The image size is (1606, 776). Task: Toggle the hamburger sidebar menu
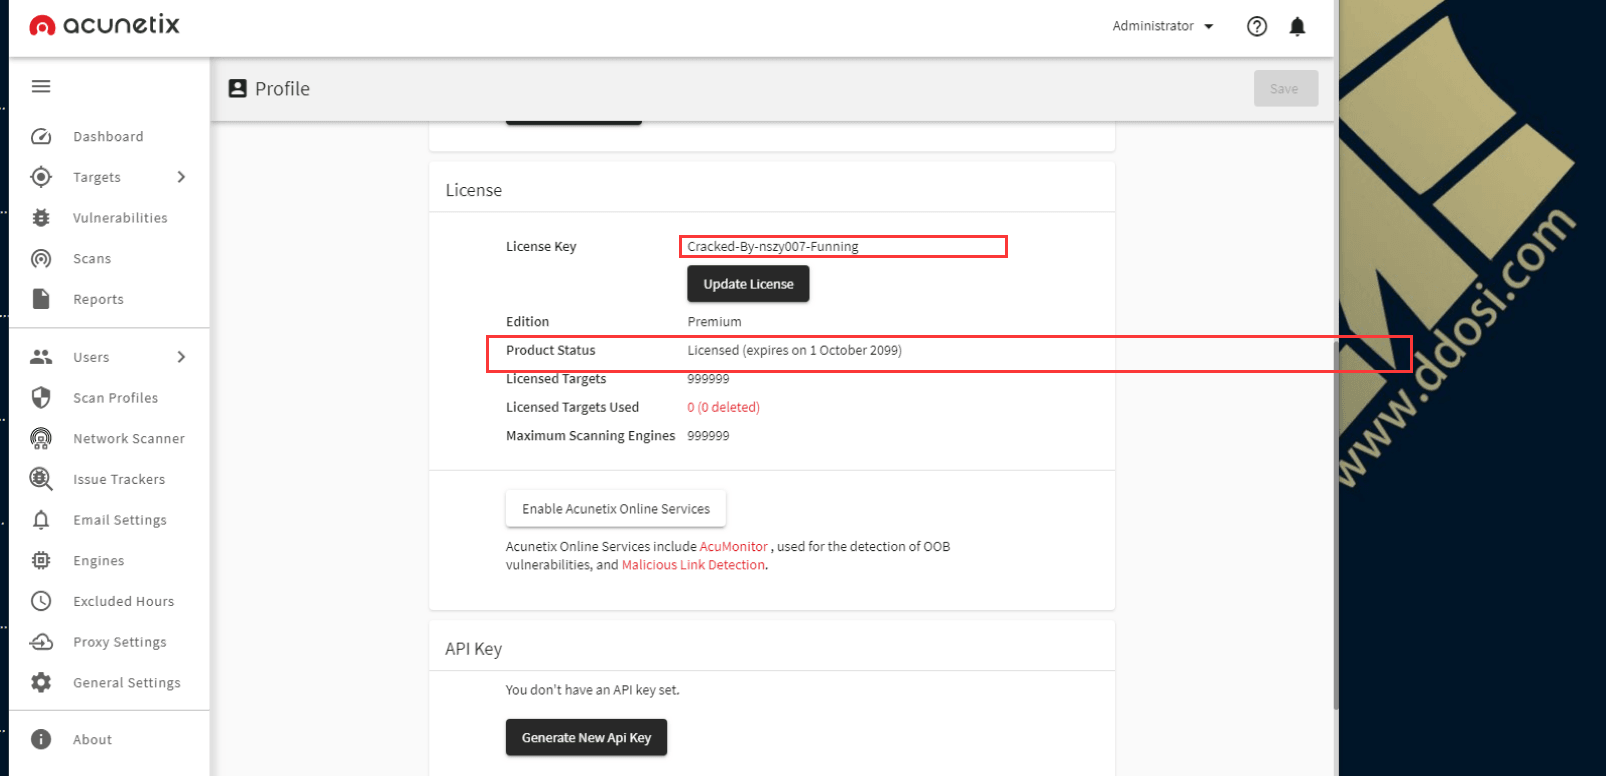click(41, 86)
